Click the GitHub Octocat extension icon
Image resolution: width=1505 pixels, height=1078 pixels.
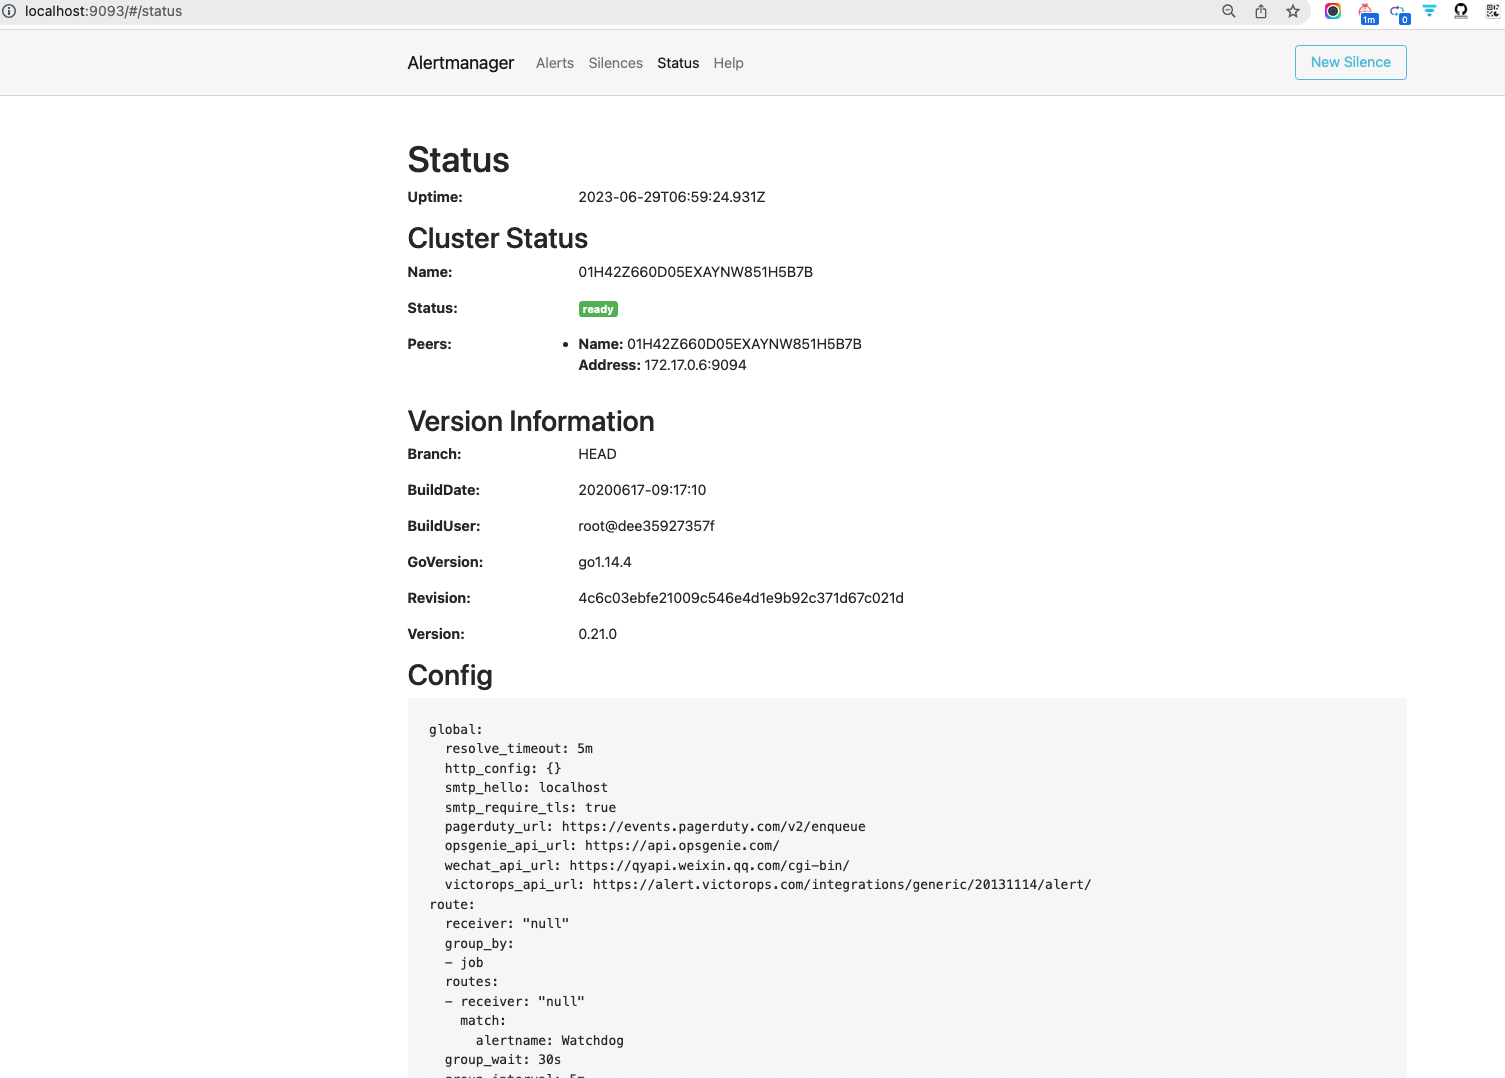tap(1460, 11)
